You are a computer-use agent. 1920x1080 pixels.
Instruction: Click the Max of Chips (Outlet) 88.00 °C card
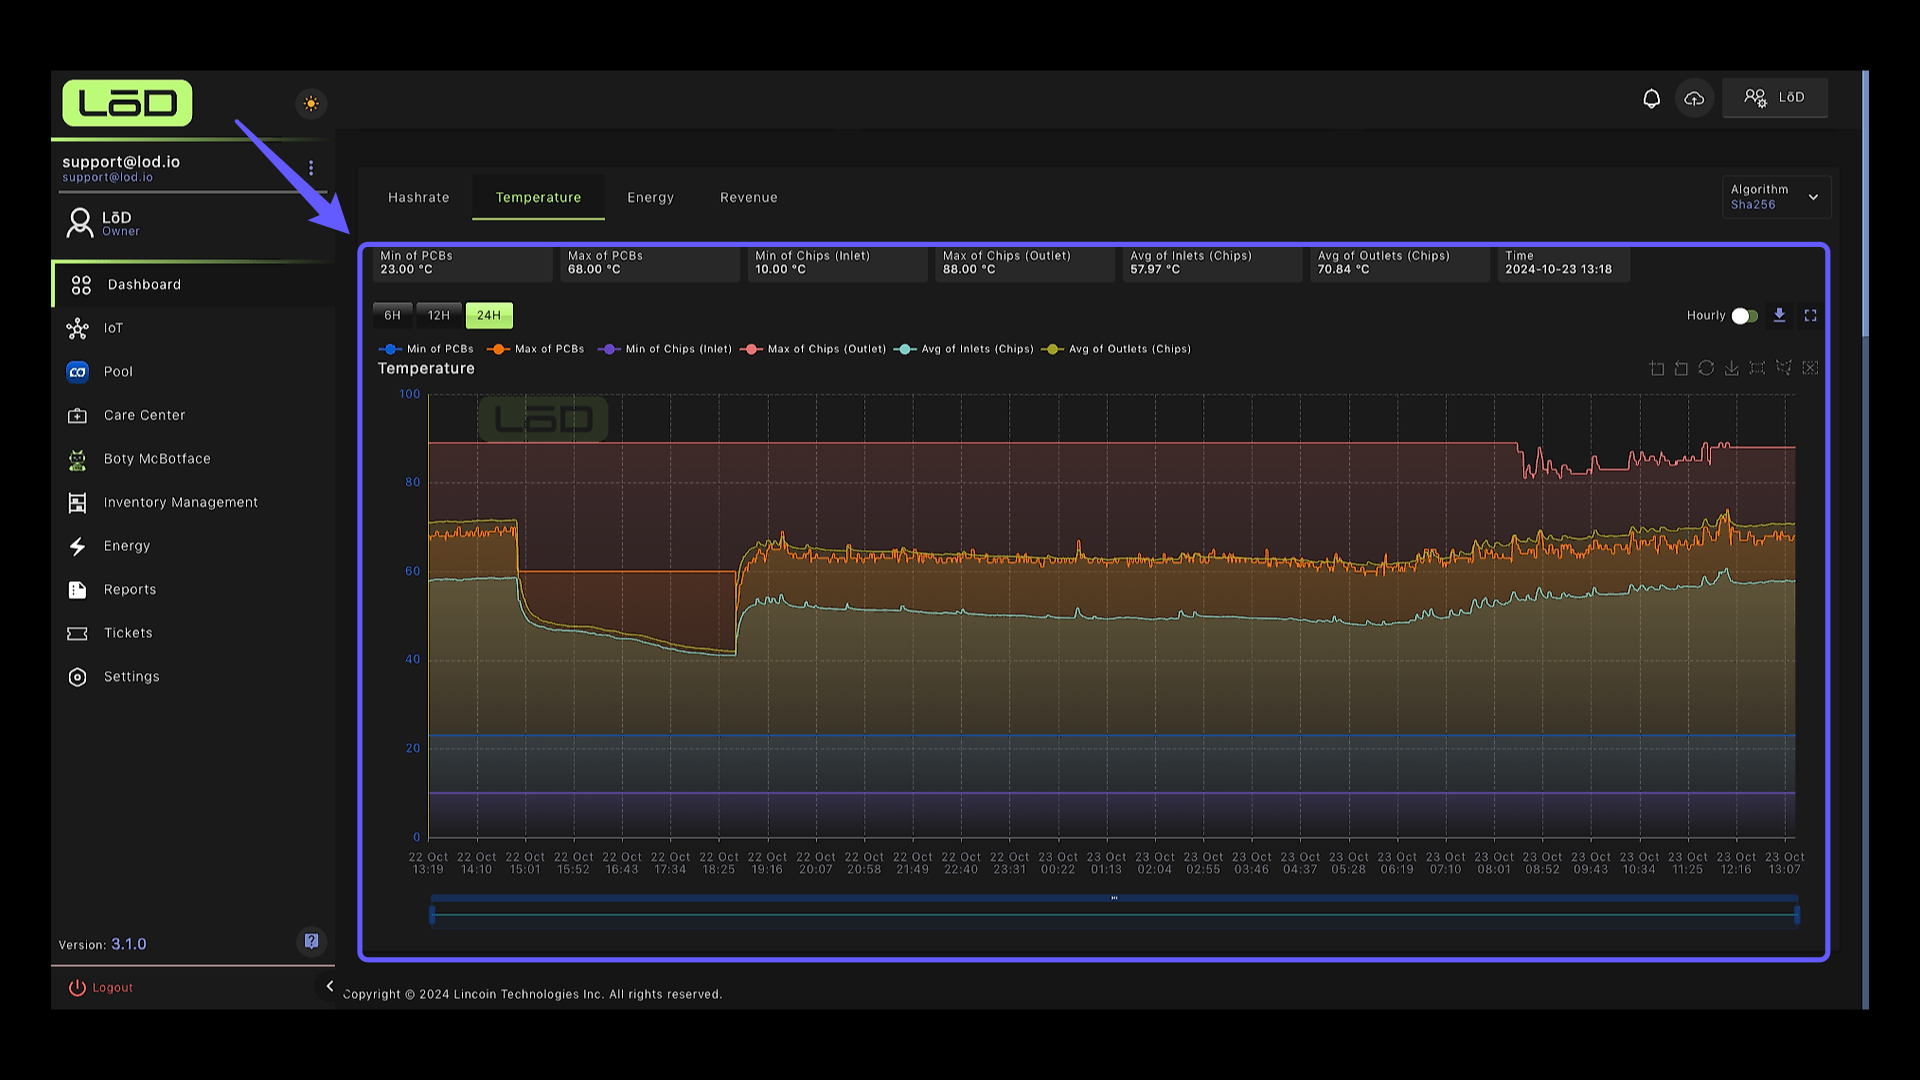click(1025, 263)
